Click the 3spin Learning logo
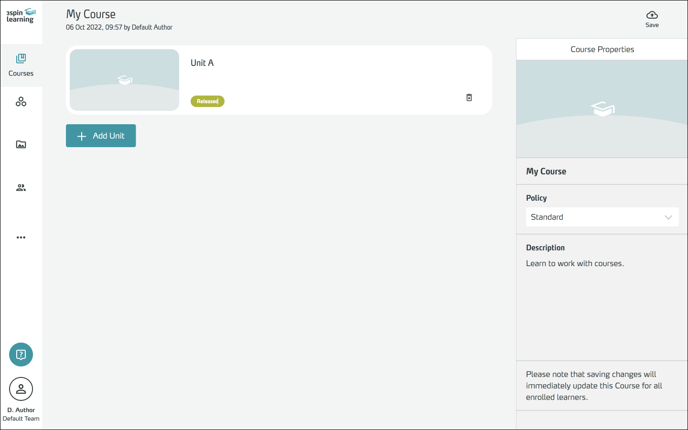This screenshot has width=688, height=430. click(21, 15)
